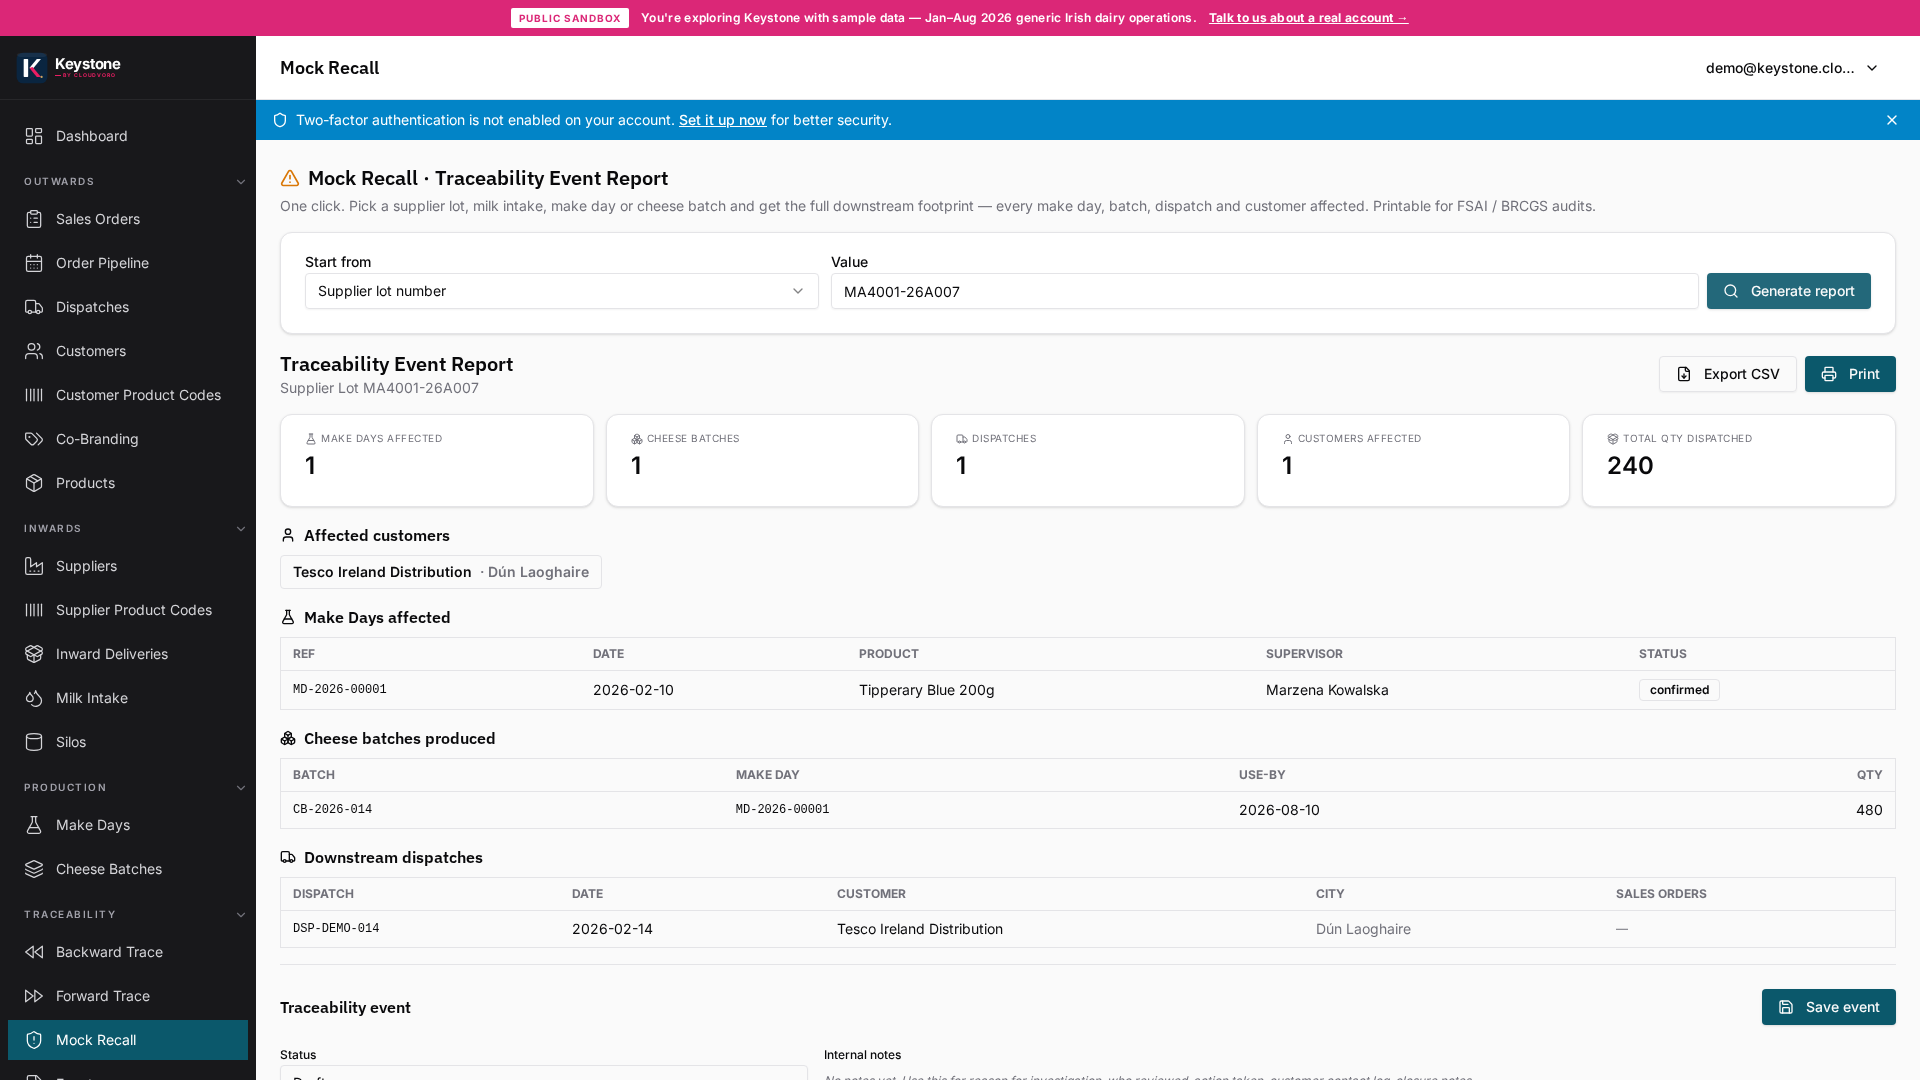Dismiss the two-factor authentication banner

pyautogui.click(x=1892, y=120)
